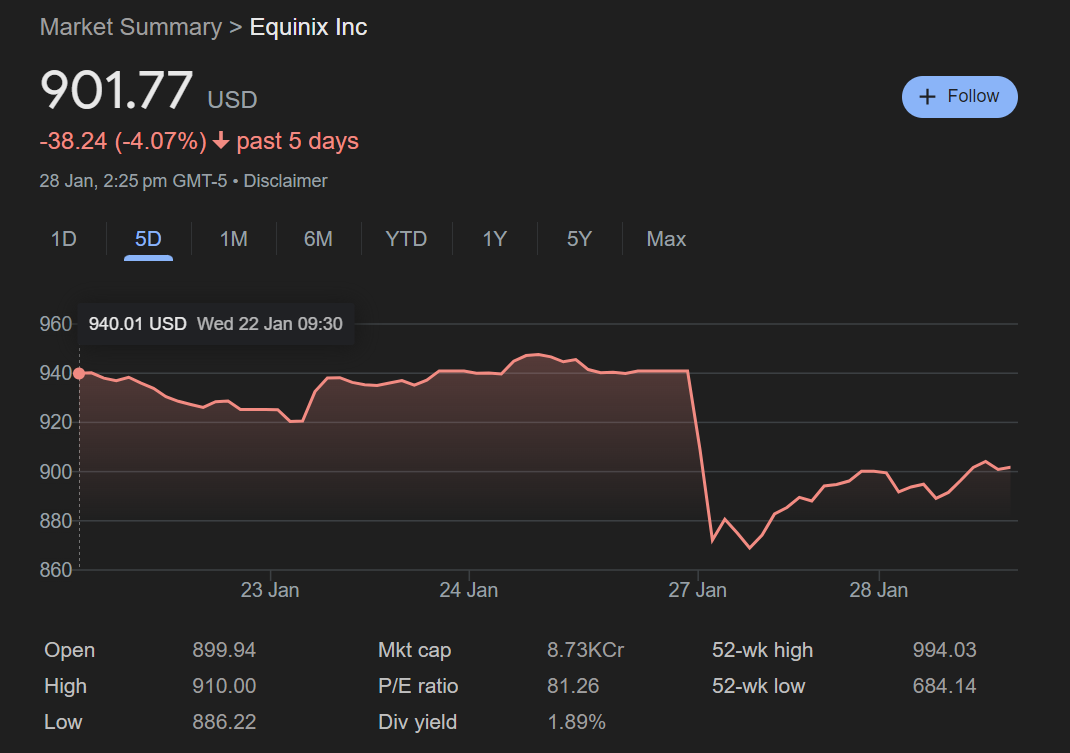Select the YTD time range
Image resolution: width=1070 pixels, height=753 pixels.
(406, 239)
